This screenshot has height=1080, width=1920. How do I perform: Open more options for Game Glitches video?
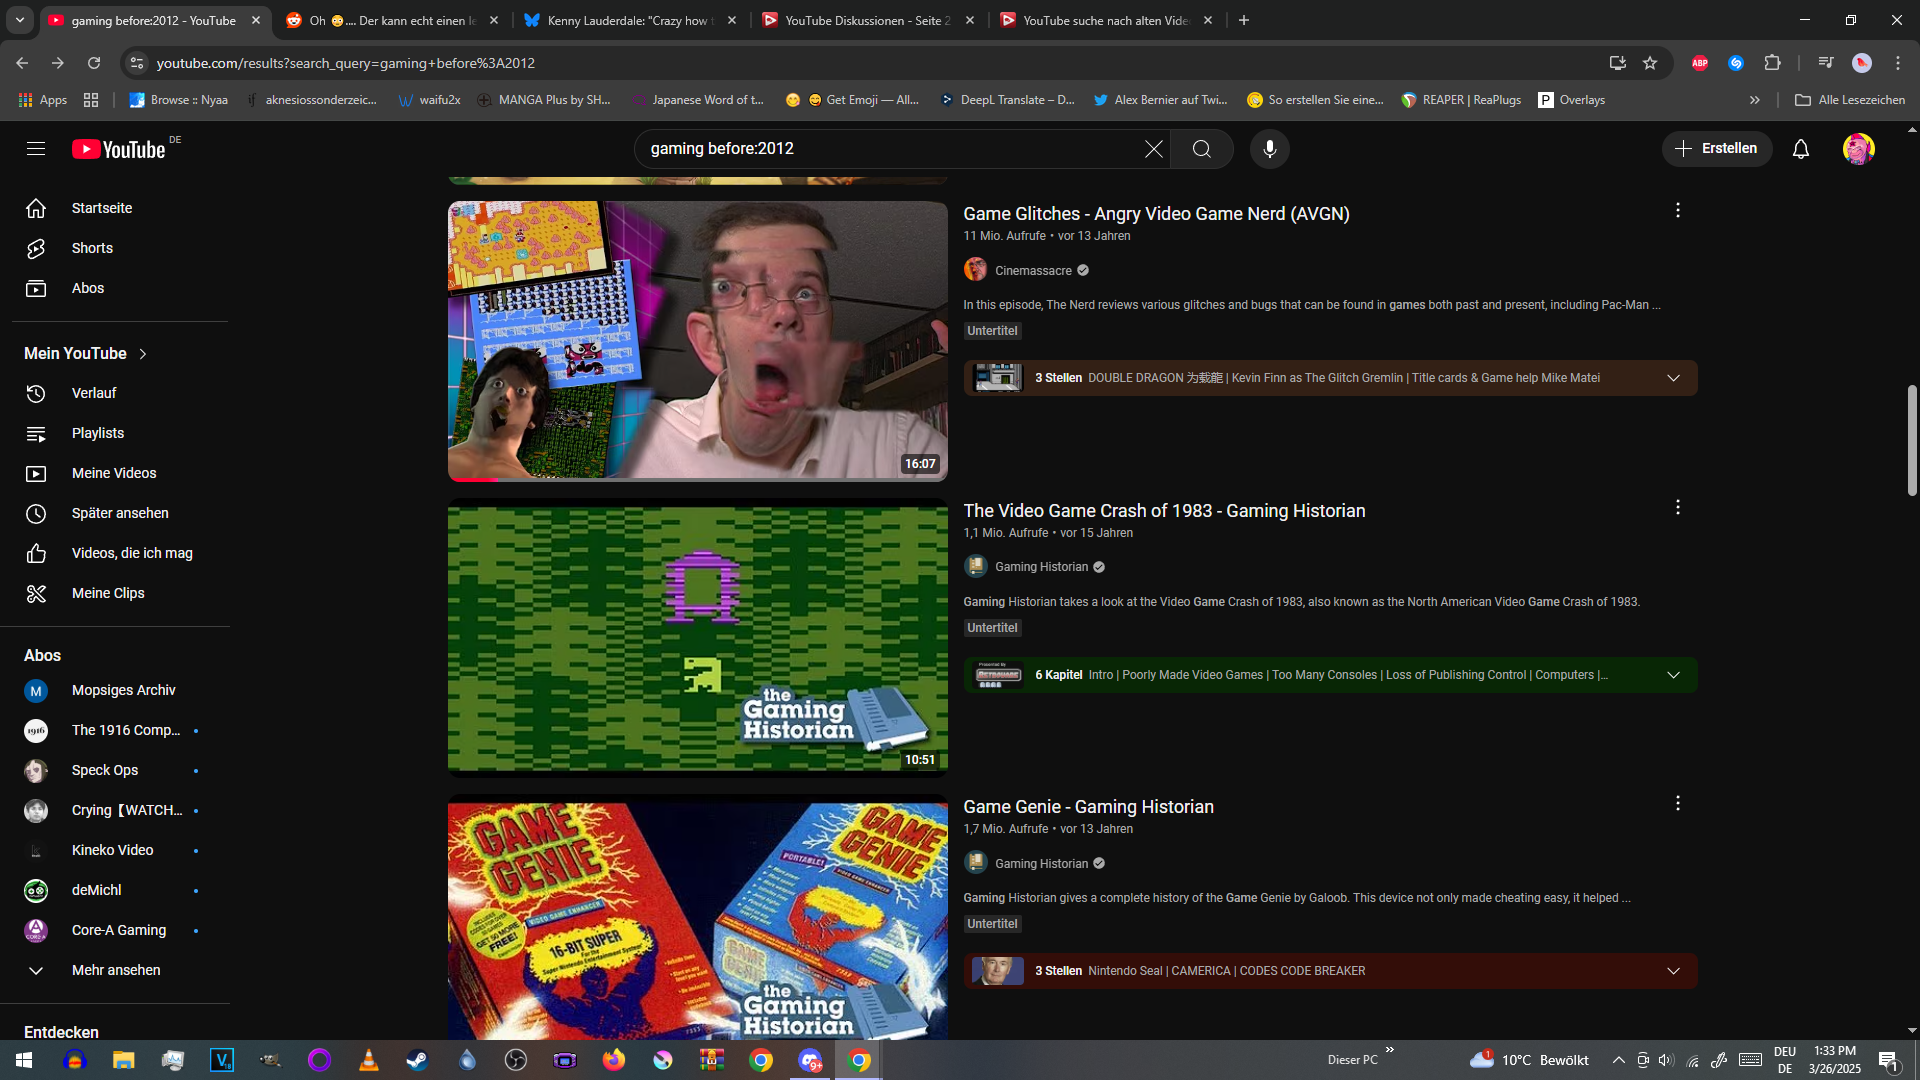click(1677, 210)
